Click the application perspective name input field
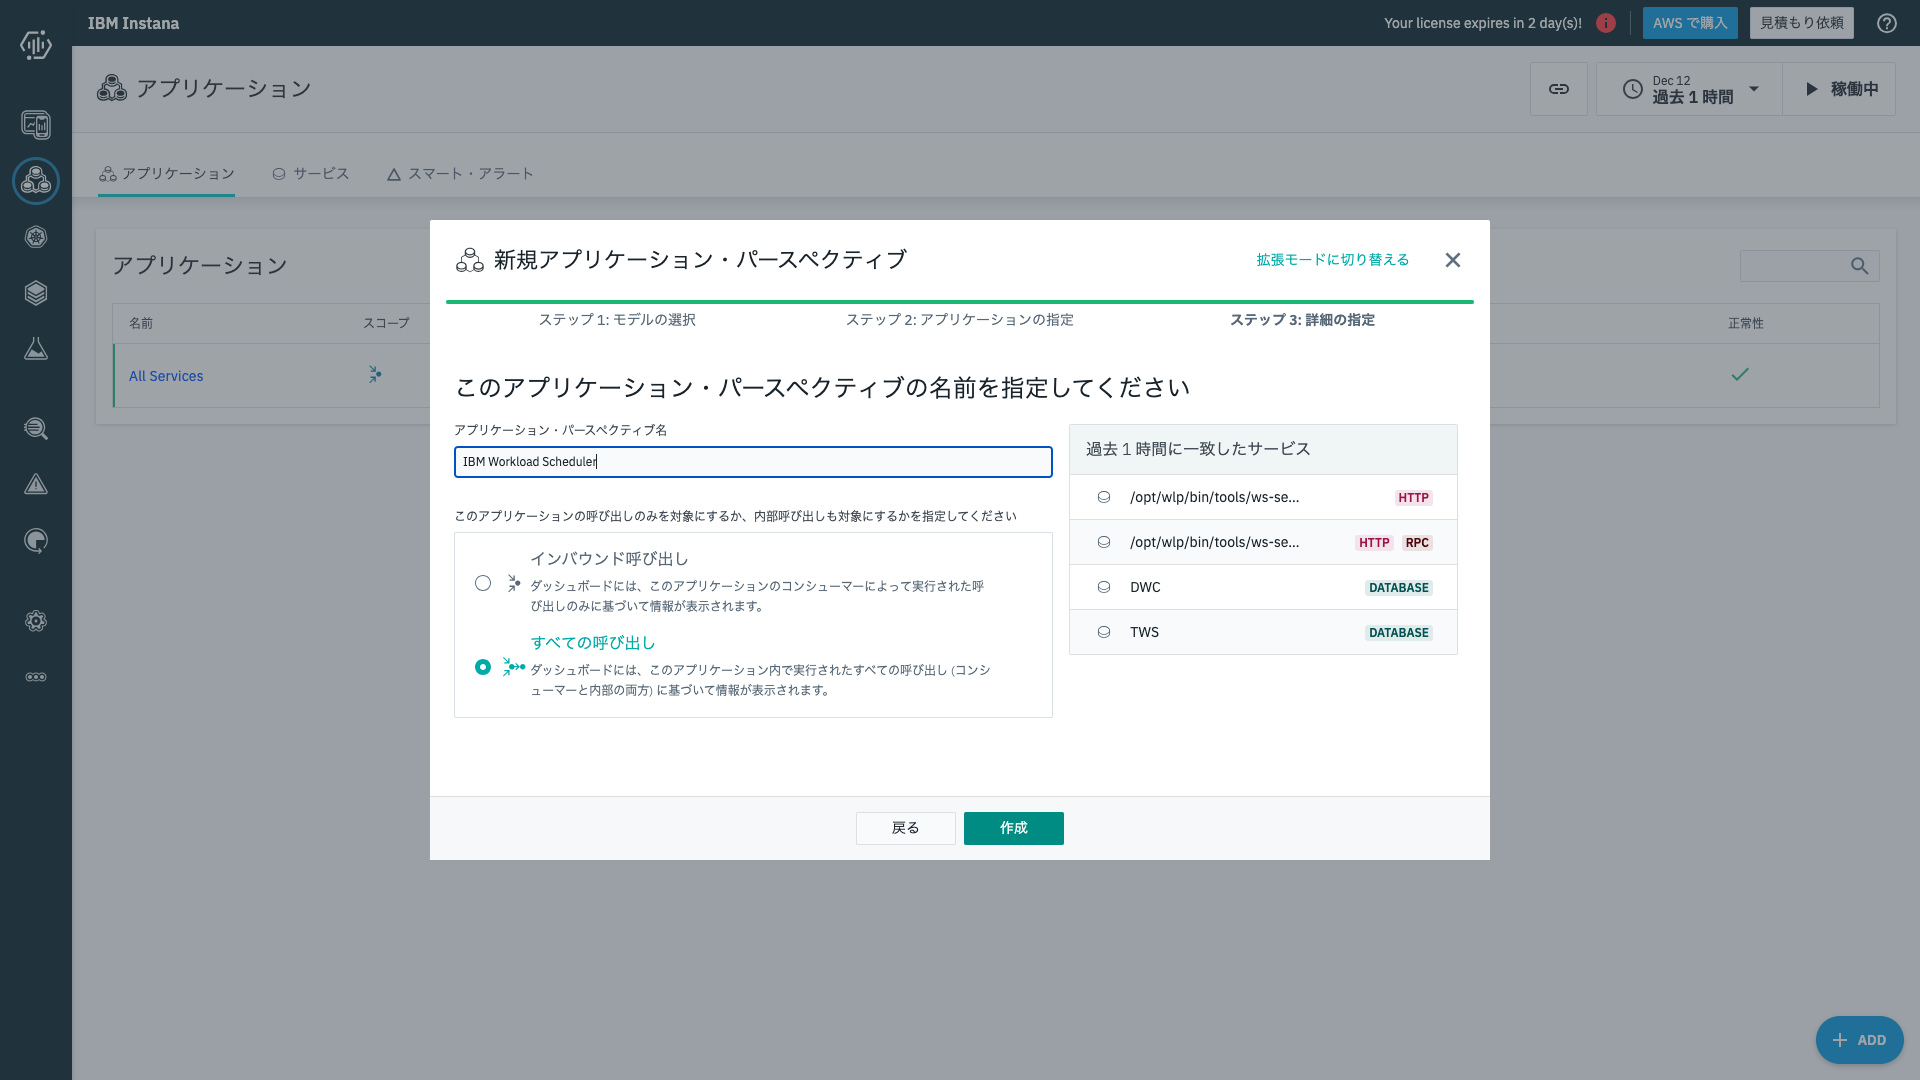This screenshot has height=1080, width=1920. [752, 461]
